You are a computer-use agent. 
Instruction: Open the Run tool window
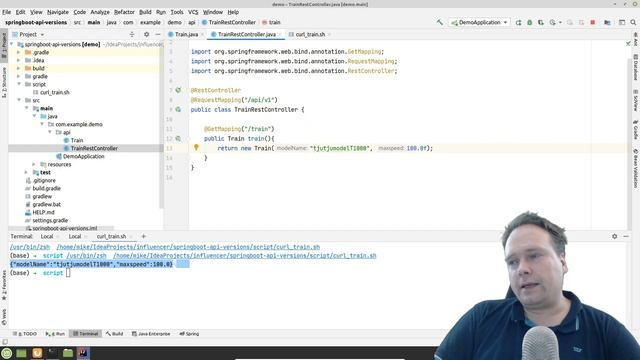(56, 333)
